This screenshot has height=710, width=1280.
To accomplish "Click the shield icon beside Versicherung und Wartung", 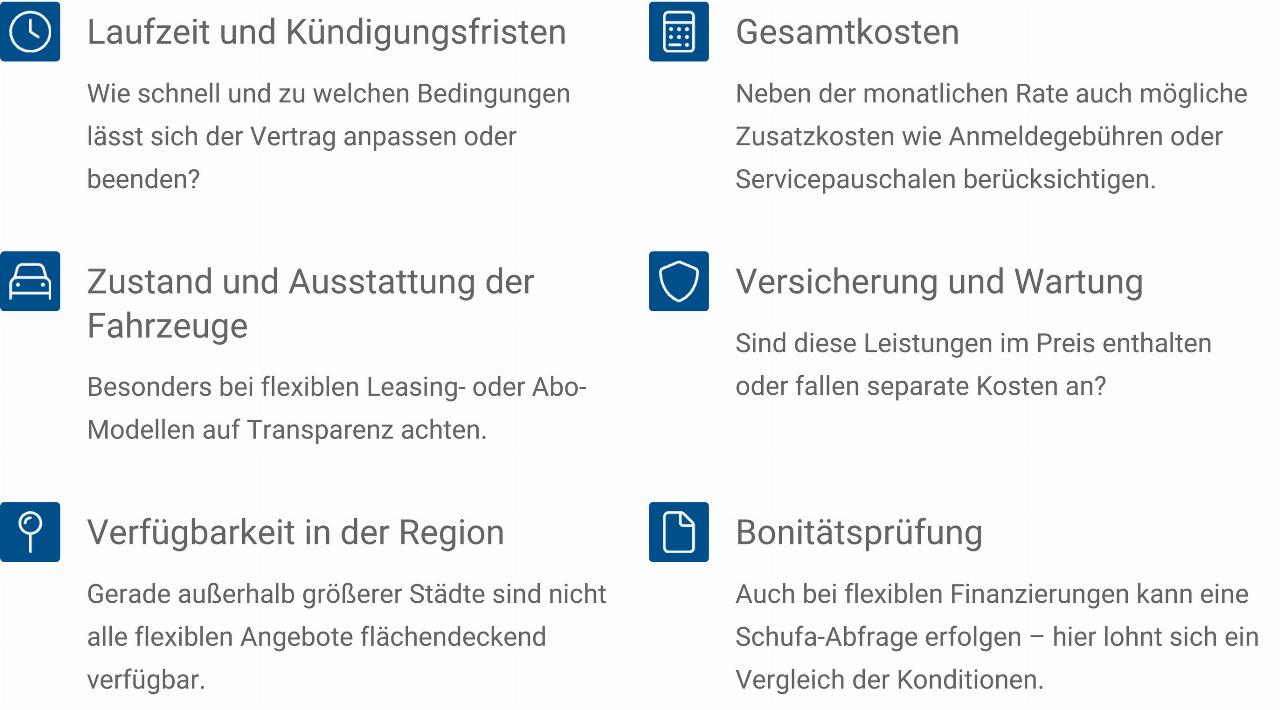I will coord(678,281).
